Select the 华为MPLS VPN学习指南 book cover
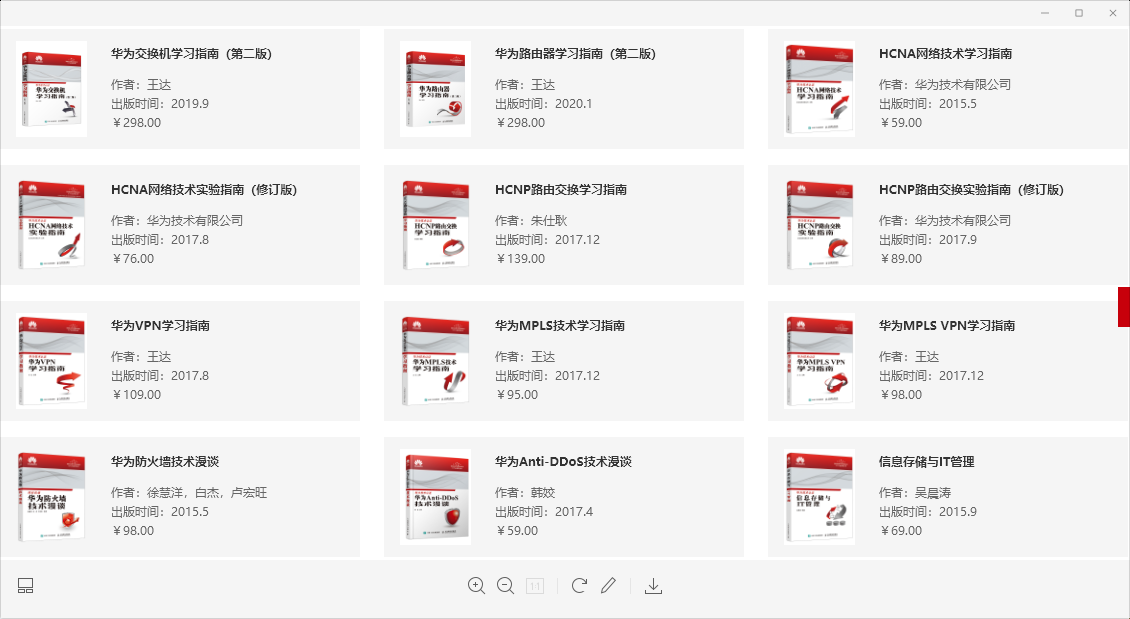The height and width of the screenshot is (619, 1130). coord(819,361)
